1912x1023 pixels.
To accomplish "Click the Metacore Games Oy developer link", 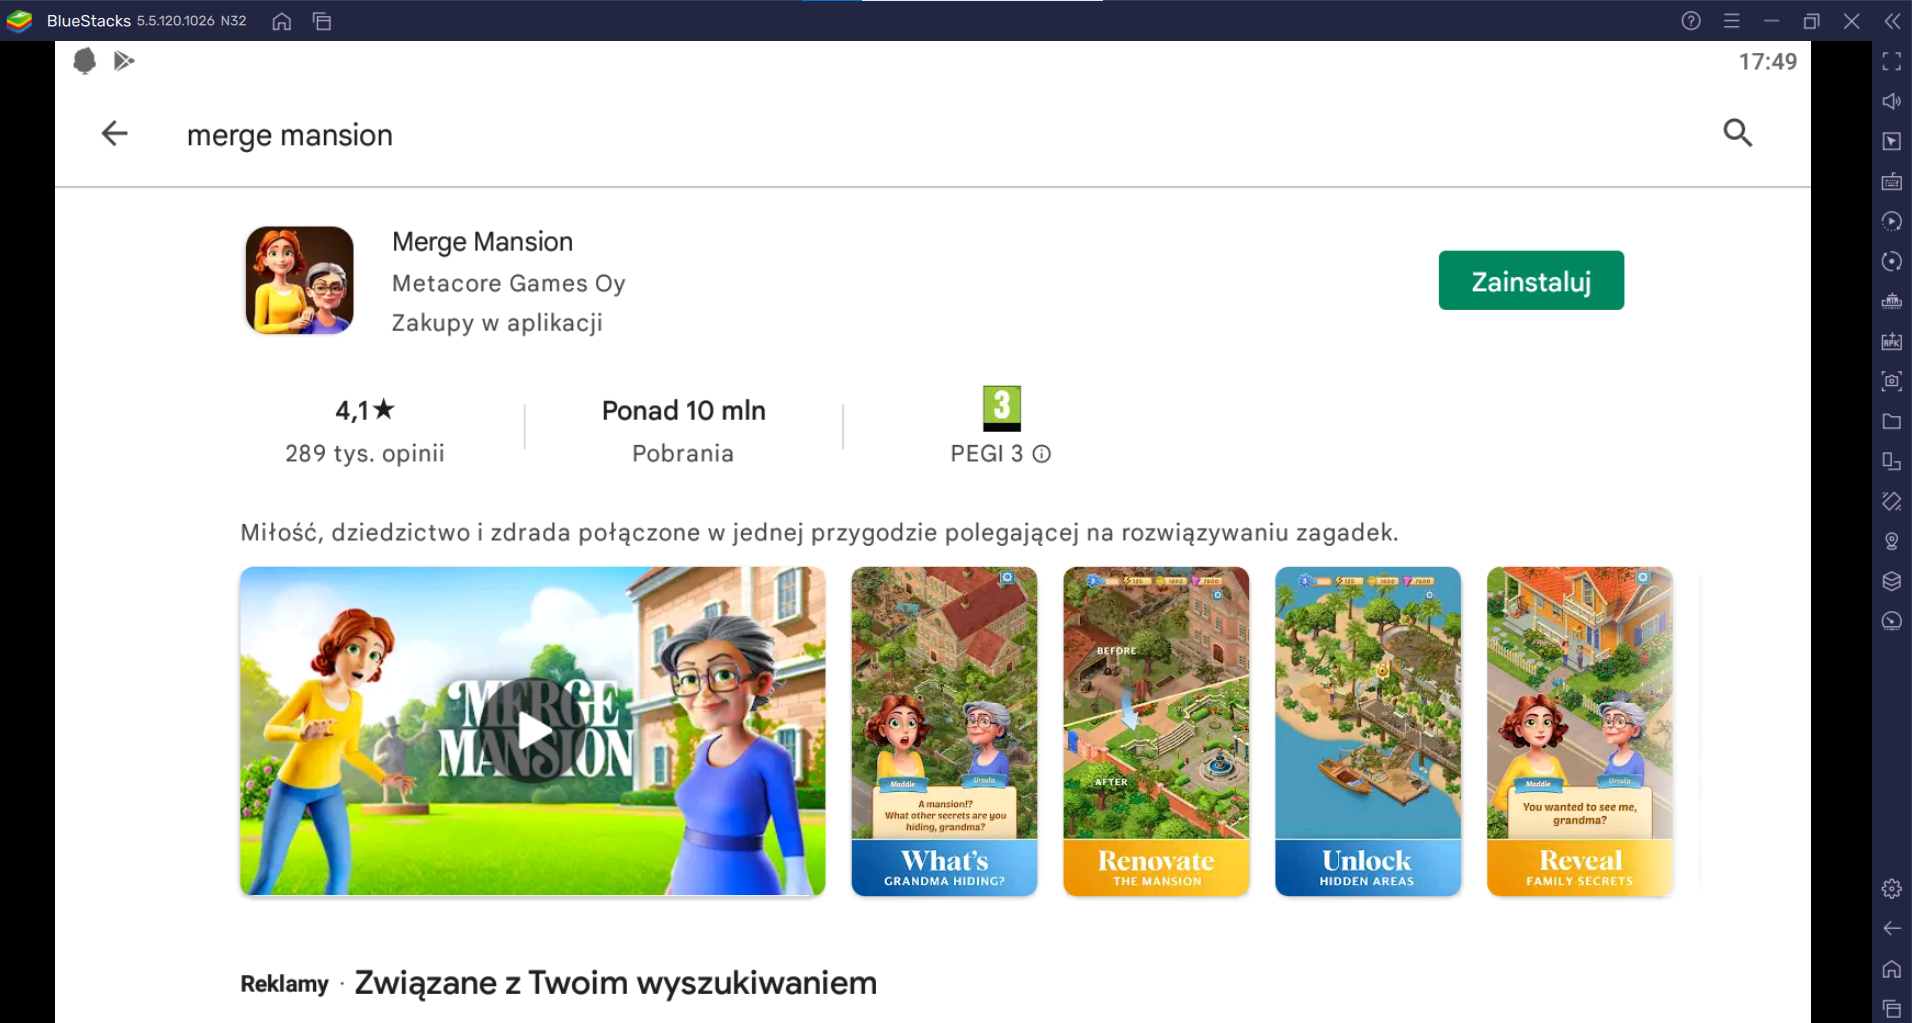I will pos(508,283).
